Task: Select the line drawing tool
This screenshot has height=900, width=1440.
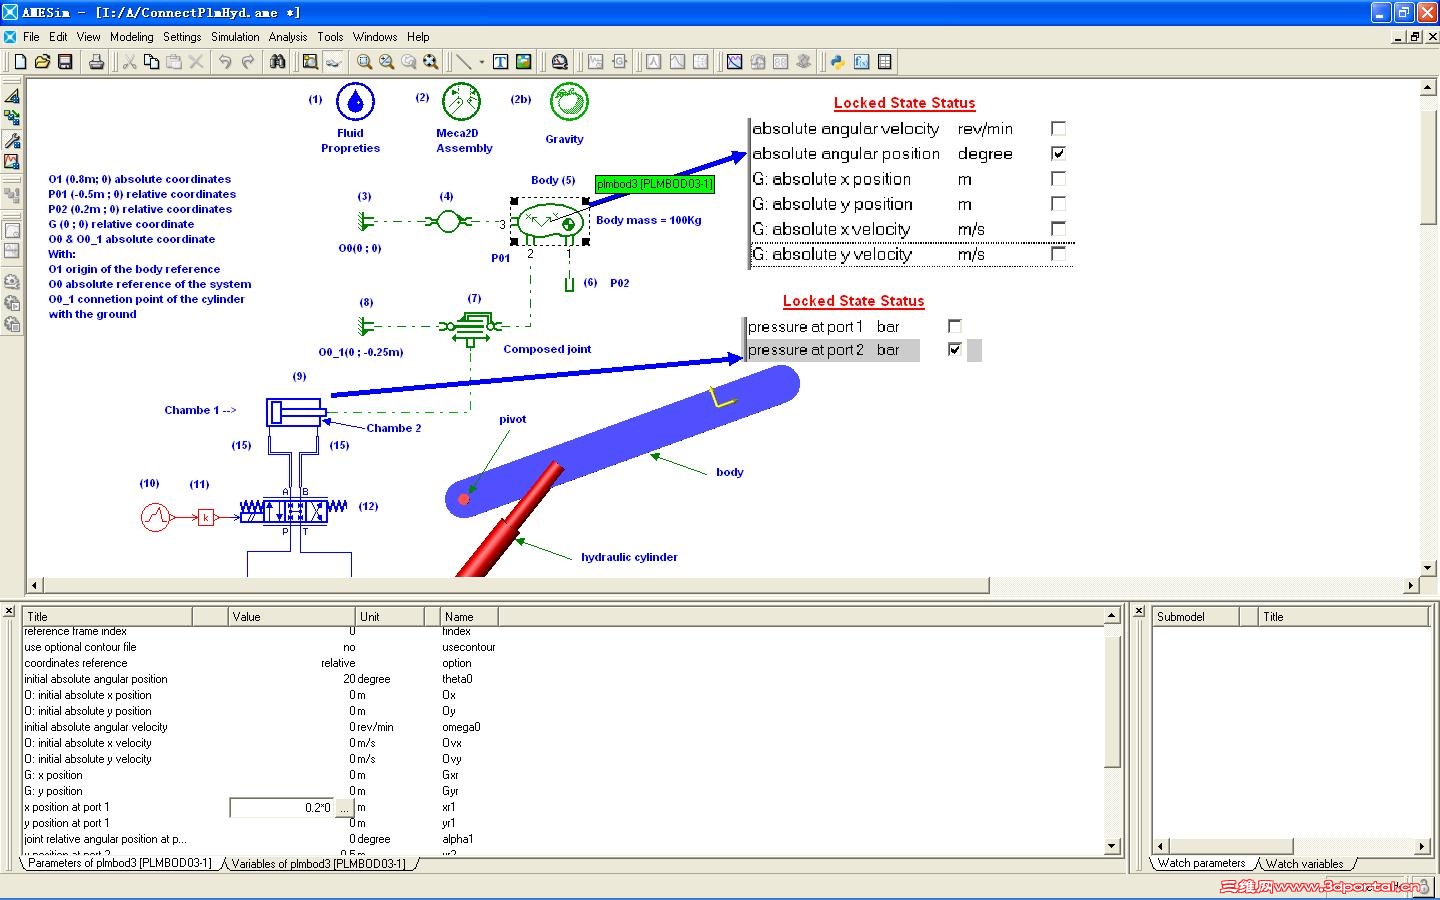Action: [x=462, y=62]
